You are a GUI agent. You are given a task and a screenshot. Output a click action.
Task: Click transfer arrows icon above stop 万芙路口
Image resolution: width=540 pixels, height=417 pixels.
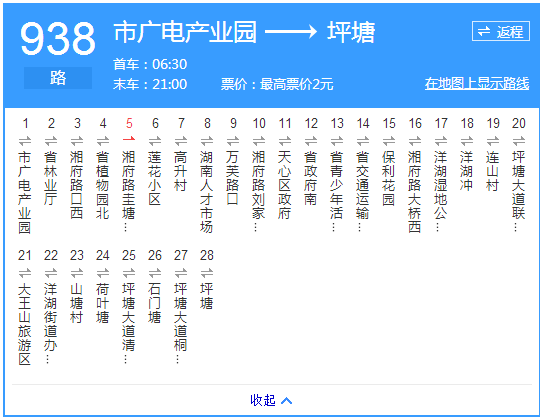233,141
